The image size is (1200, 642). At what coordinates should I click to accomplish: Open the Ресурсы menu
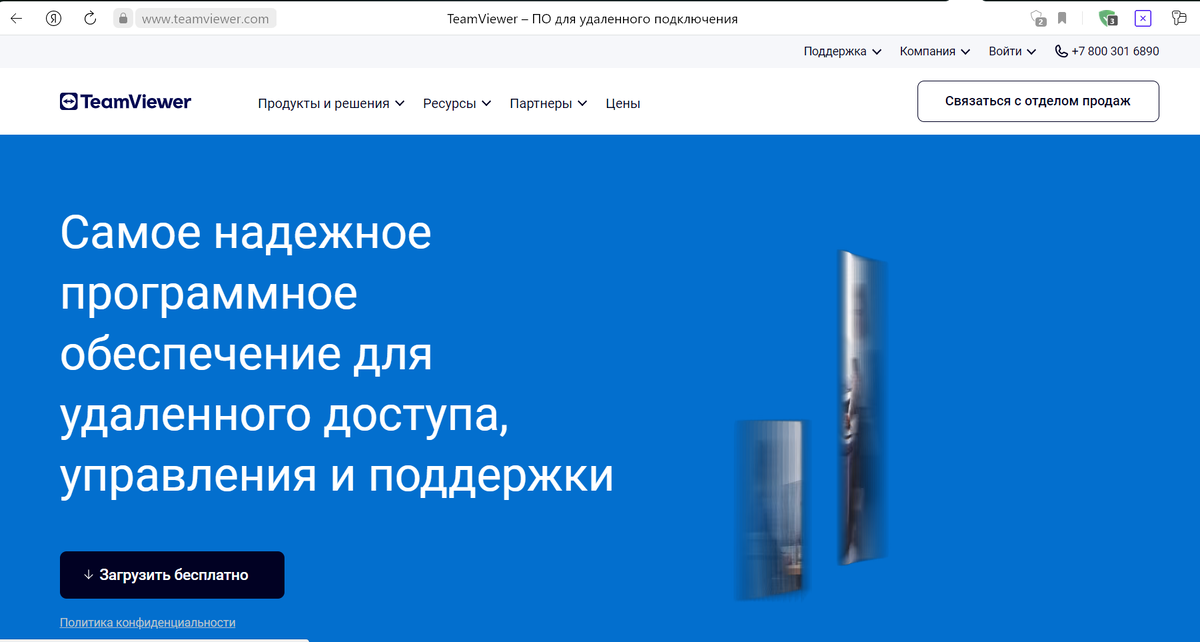pyautogui.click(x=457, y=103)
